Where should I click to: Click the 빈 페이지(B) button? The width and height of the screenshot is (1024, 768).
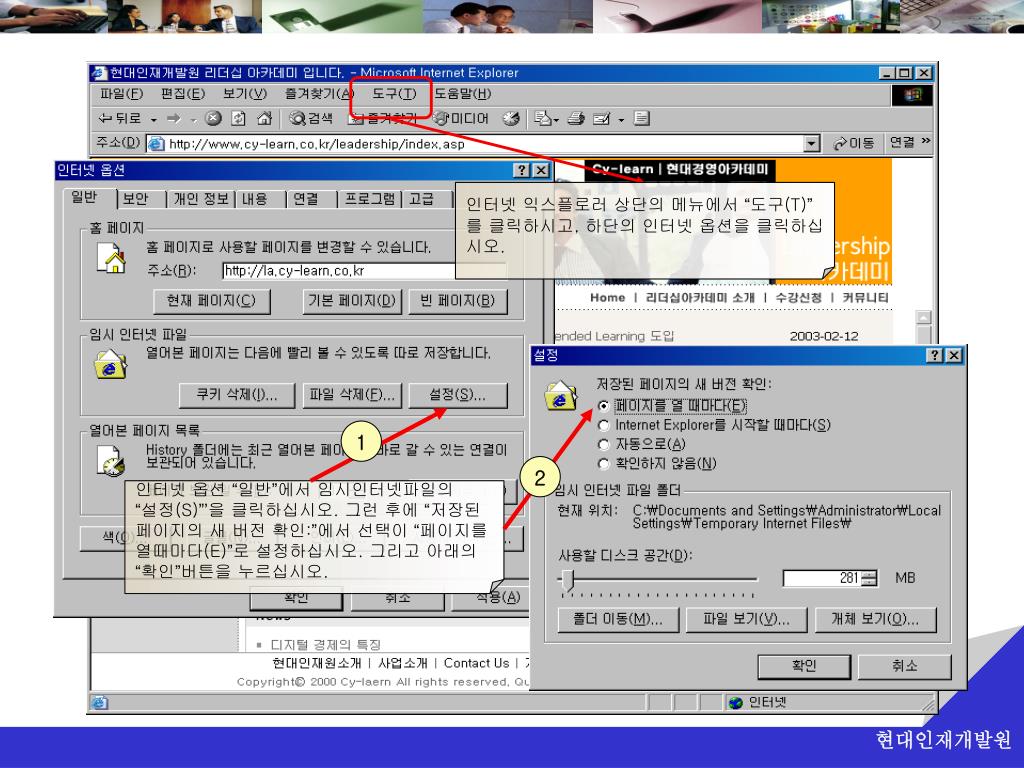pyautogui.click(x=458, y=301)
